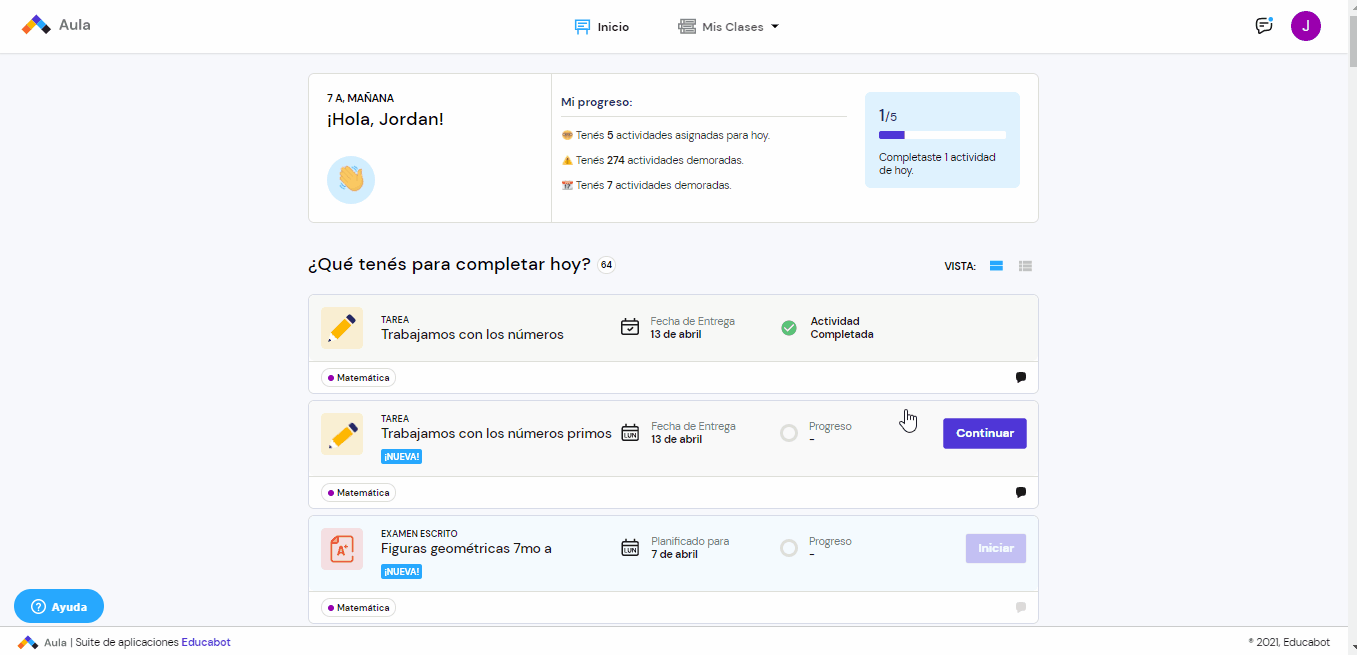
Task: Open the Educabot link in footer
Action: click(206, 642)
